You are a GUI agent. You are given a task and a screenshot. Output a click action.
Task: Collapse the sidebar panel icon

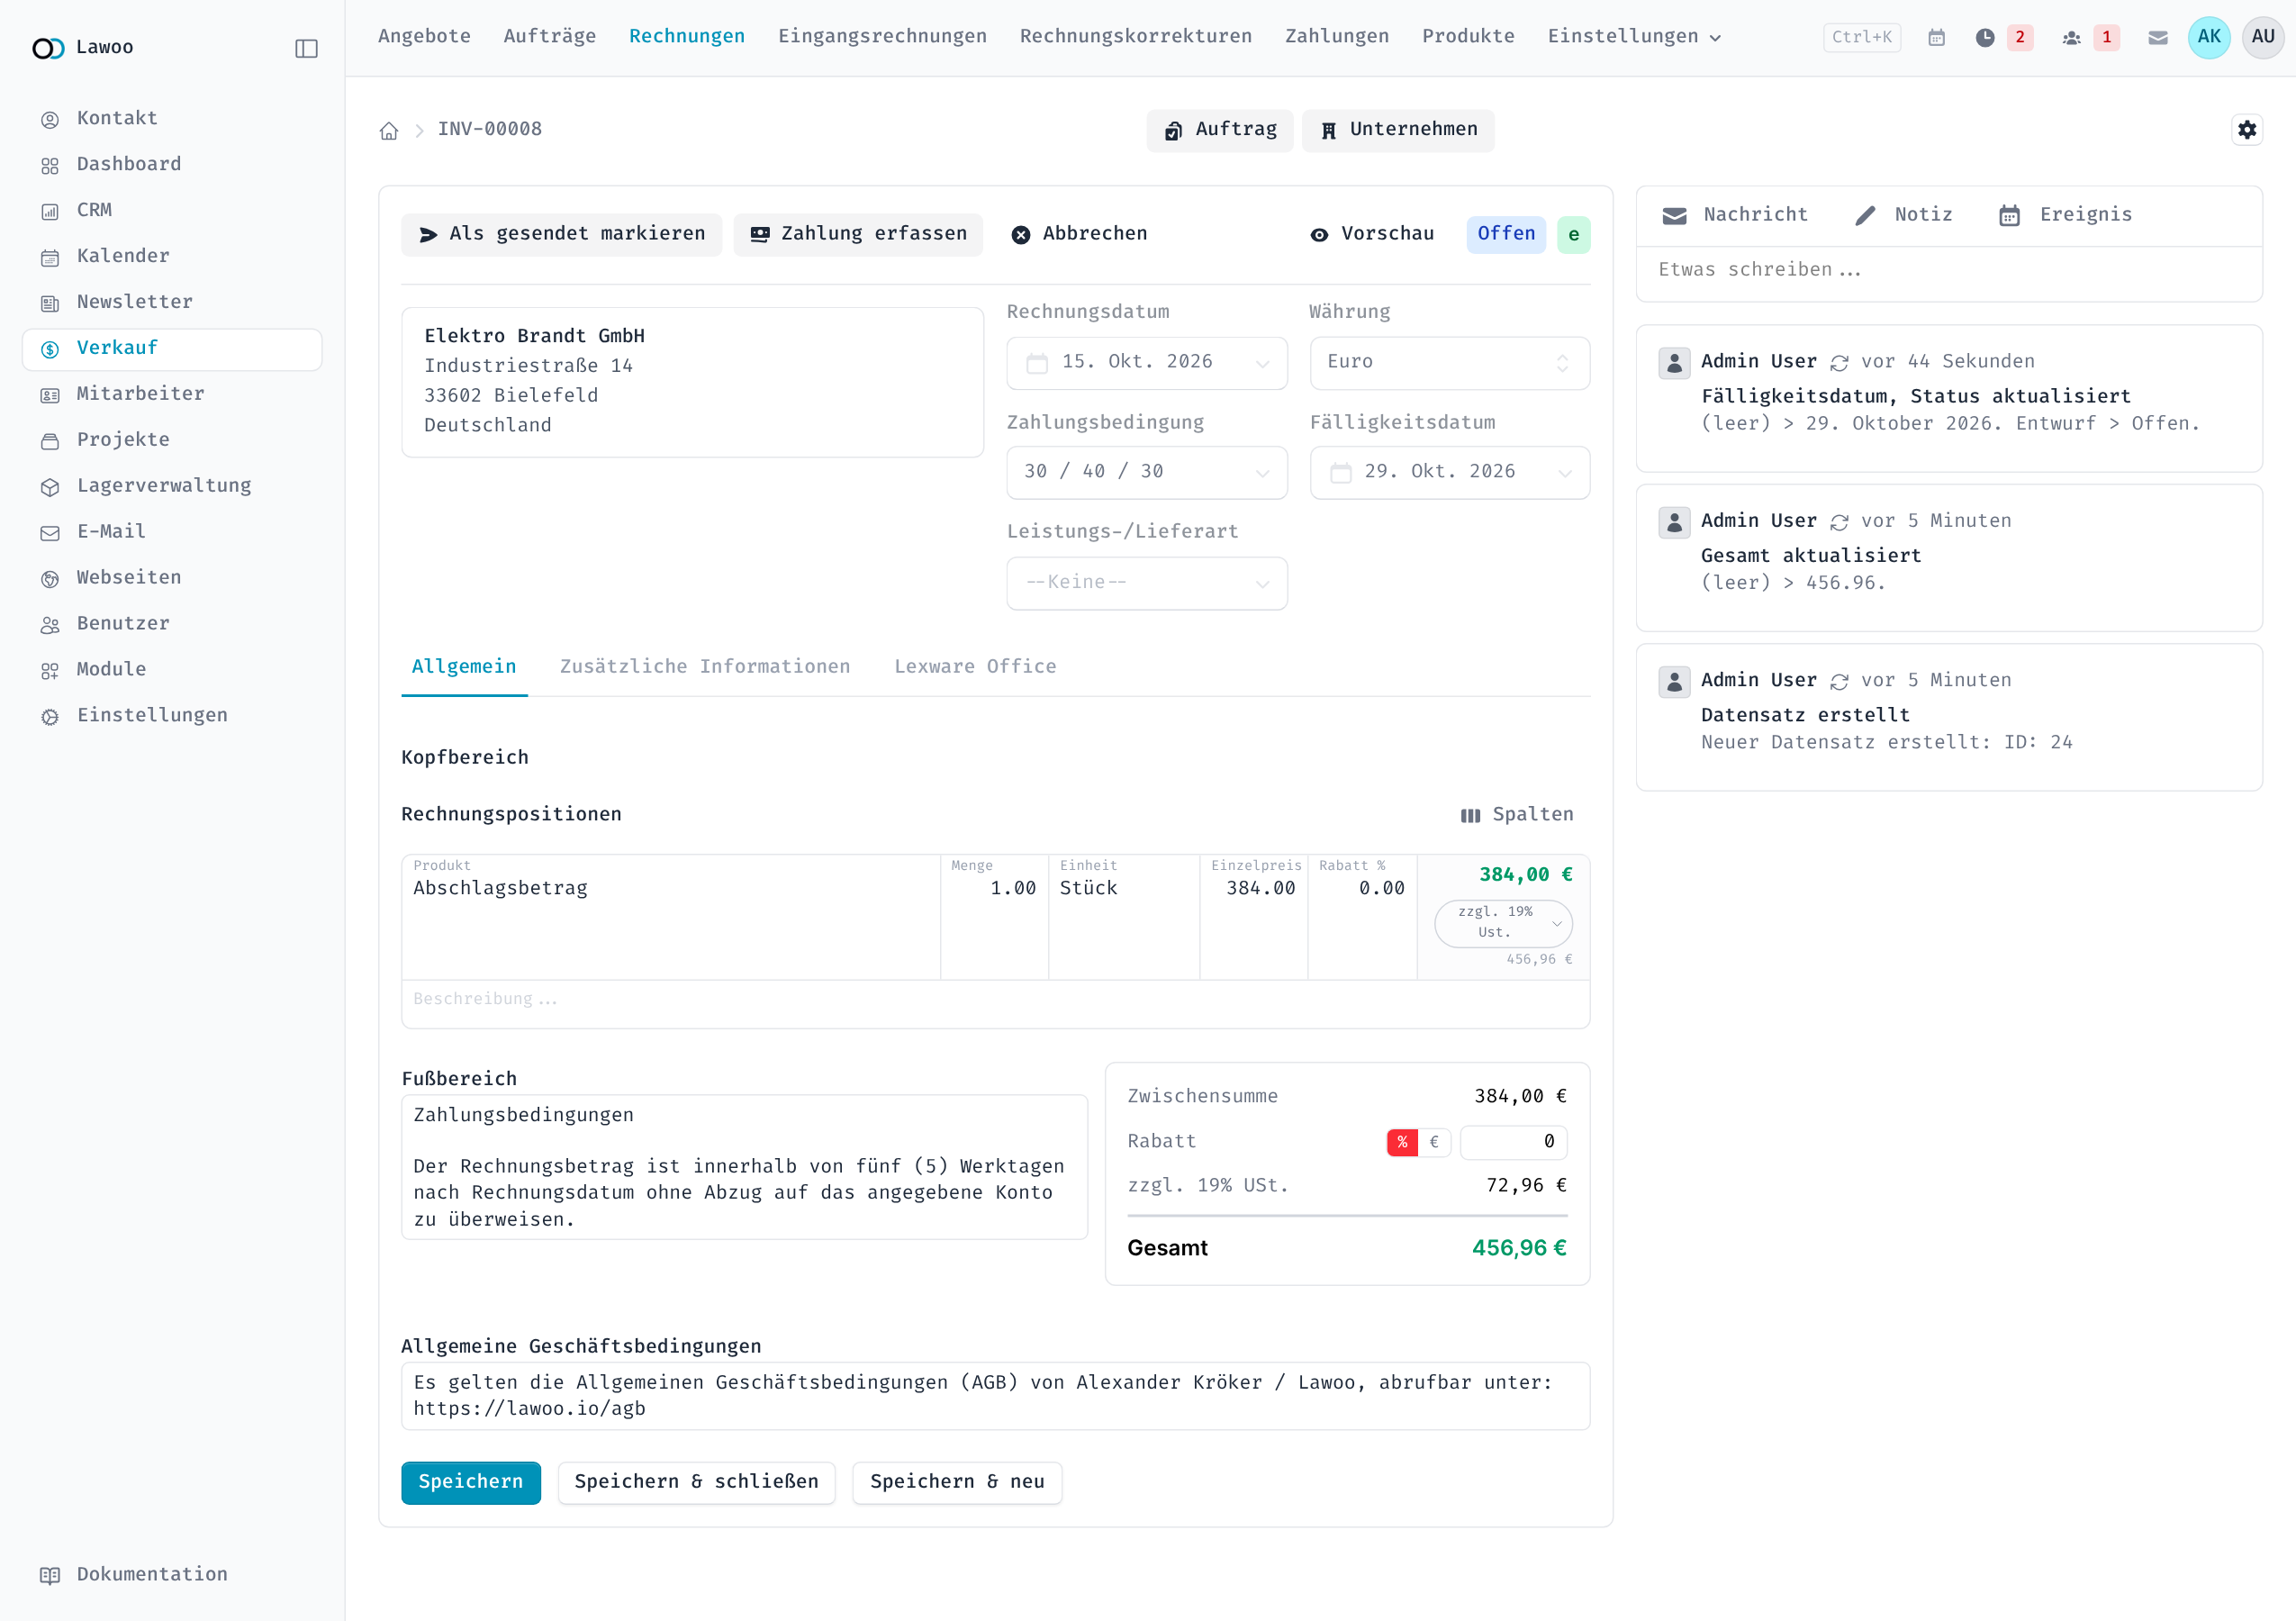click(x=306, y=48)
